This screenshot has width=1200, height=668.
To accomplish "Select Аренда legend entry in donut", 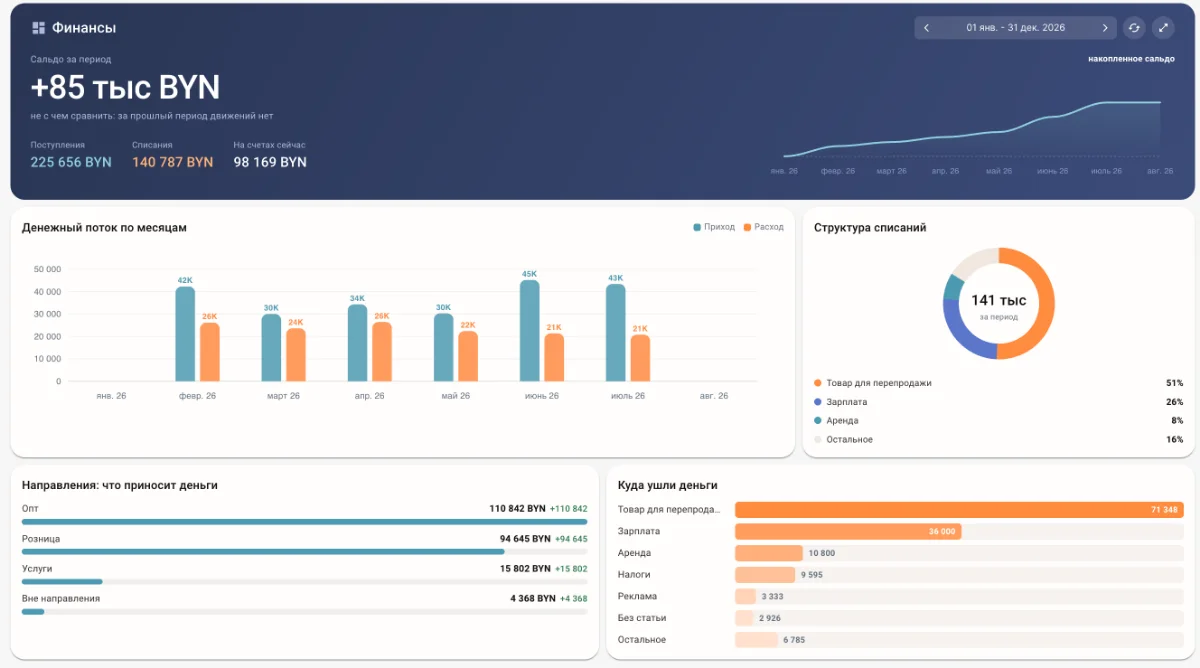I will click(x=999, y=421).
